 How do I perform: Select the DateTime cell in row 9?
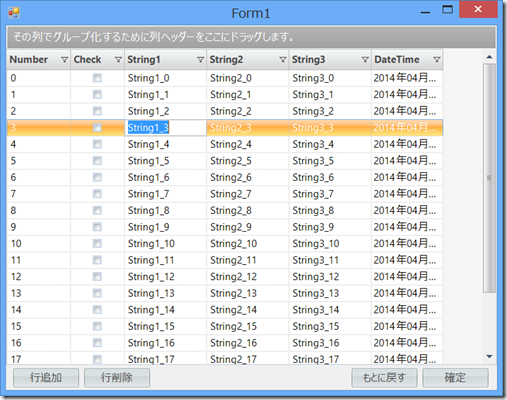pyautogui.click(x=407, y=227)
